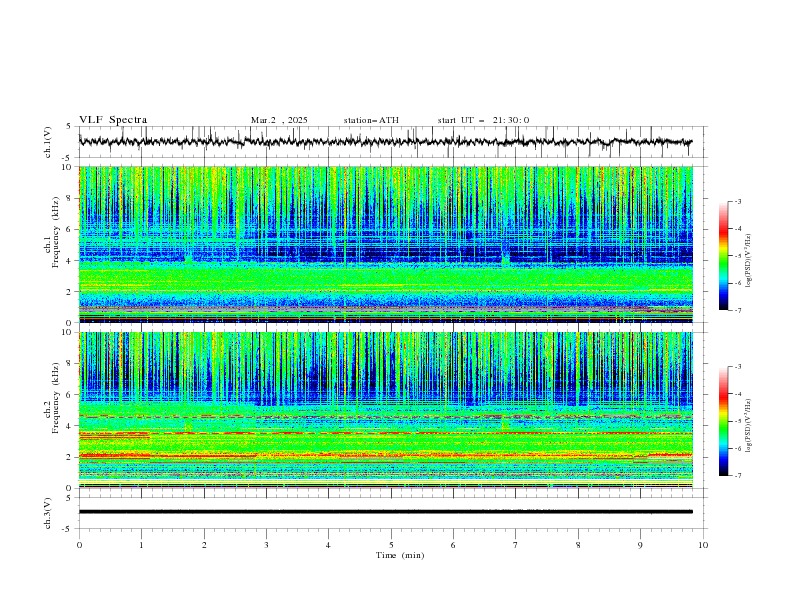
Task: Click the "-5" label on ch.2 color scale
Action: coord(737,421)
